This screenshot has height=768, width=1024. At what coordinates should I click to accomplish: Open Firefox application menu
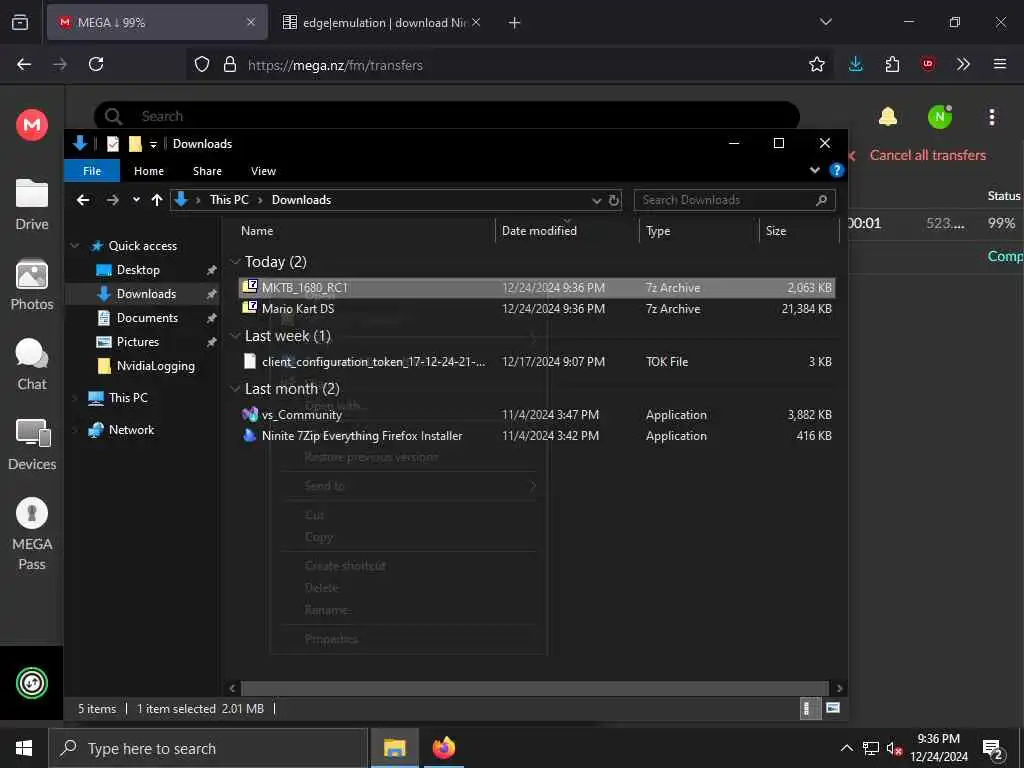coord(1000,64)
